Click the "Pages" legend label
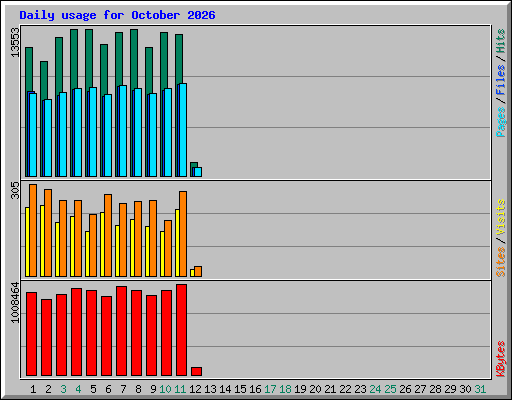The image size is (512, 400). click(x=500, y=122)
